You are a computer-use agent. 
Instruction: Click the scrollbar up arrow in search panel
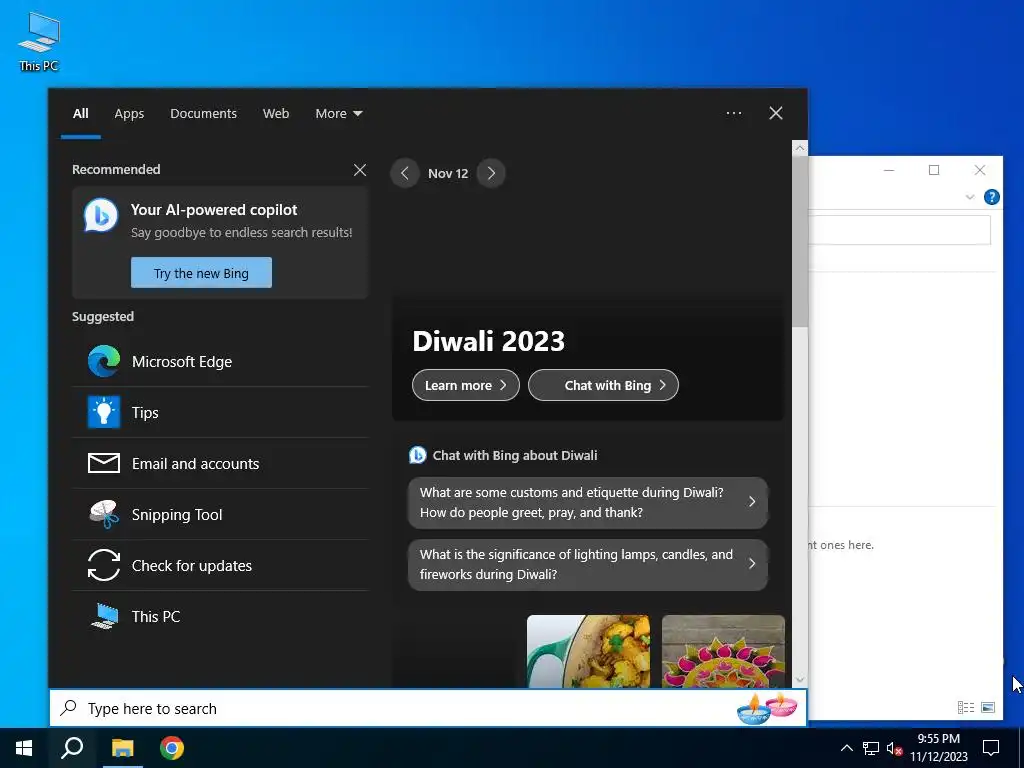(800, 148)
